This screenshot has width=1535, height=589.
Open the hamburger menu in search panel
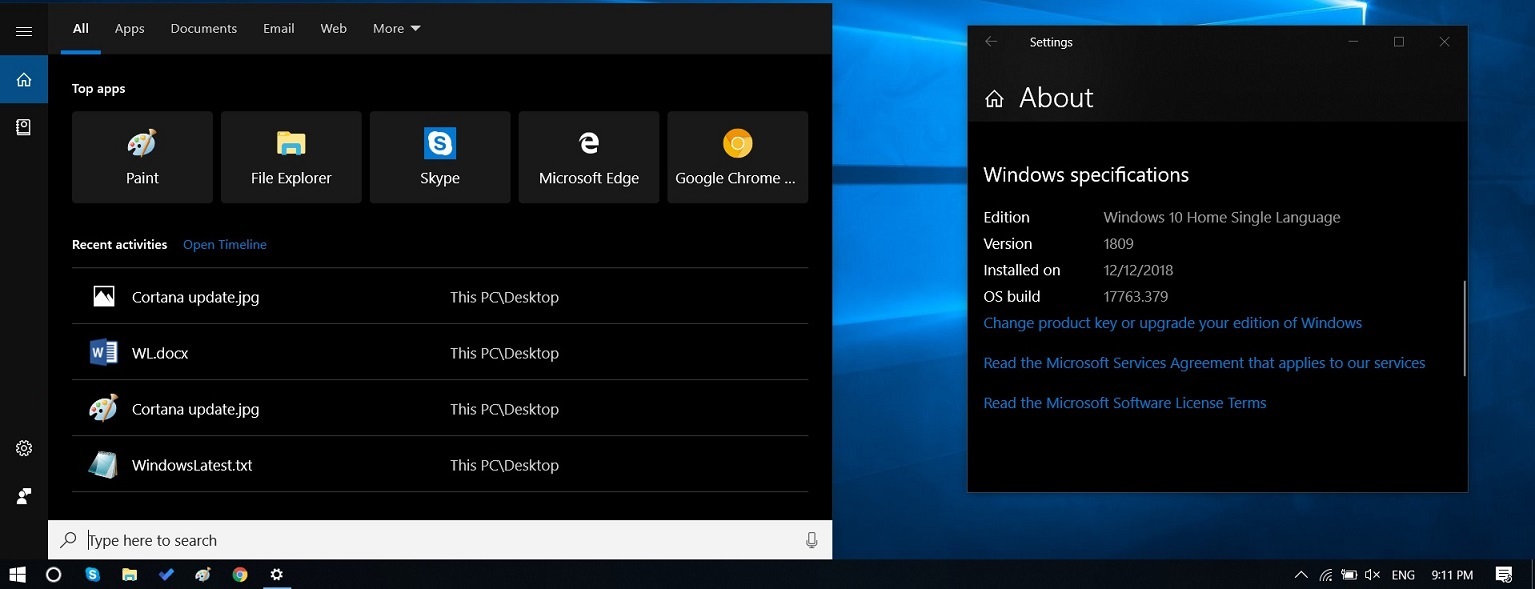point(24,31)
